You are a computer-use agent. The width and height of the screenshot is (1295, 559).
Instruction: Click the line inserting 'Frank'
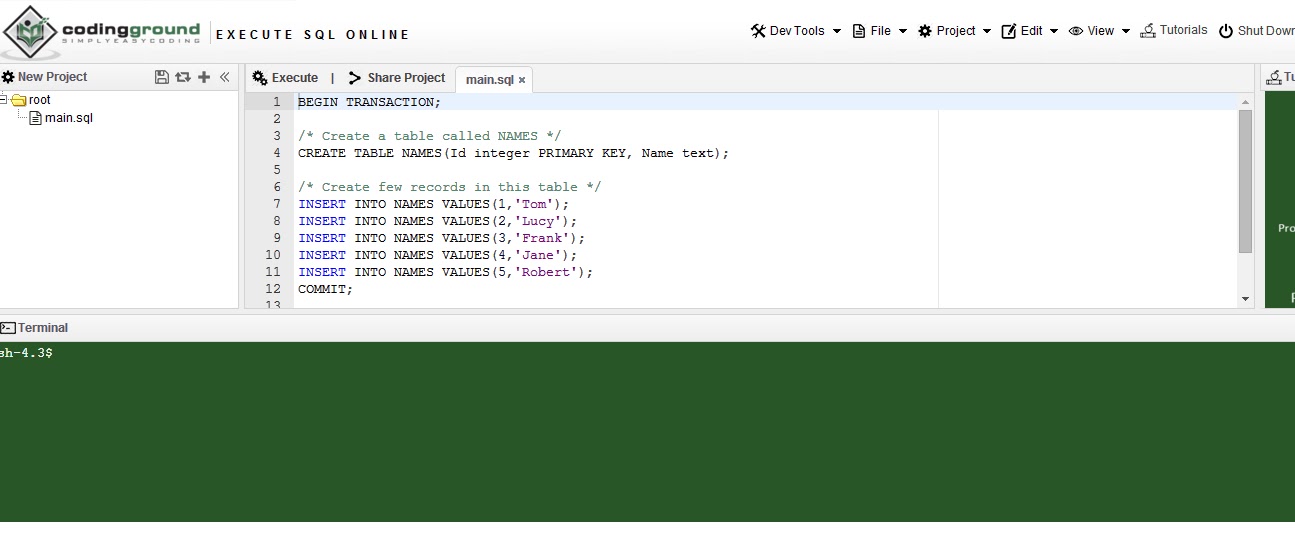point(441,238)
